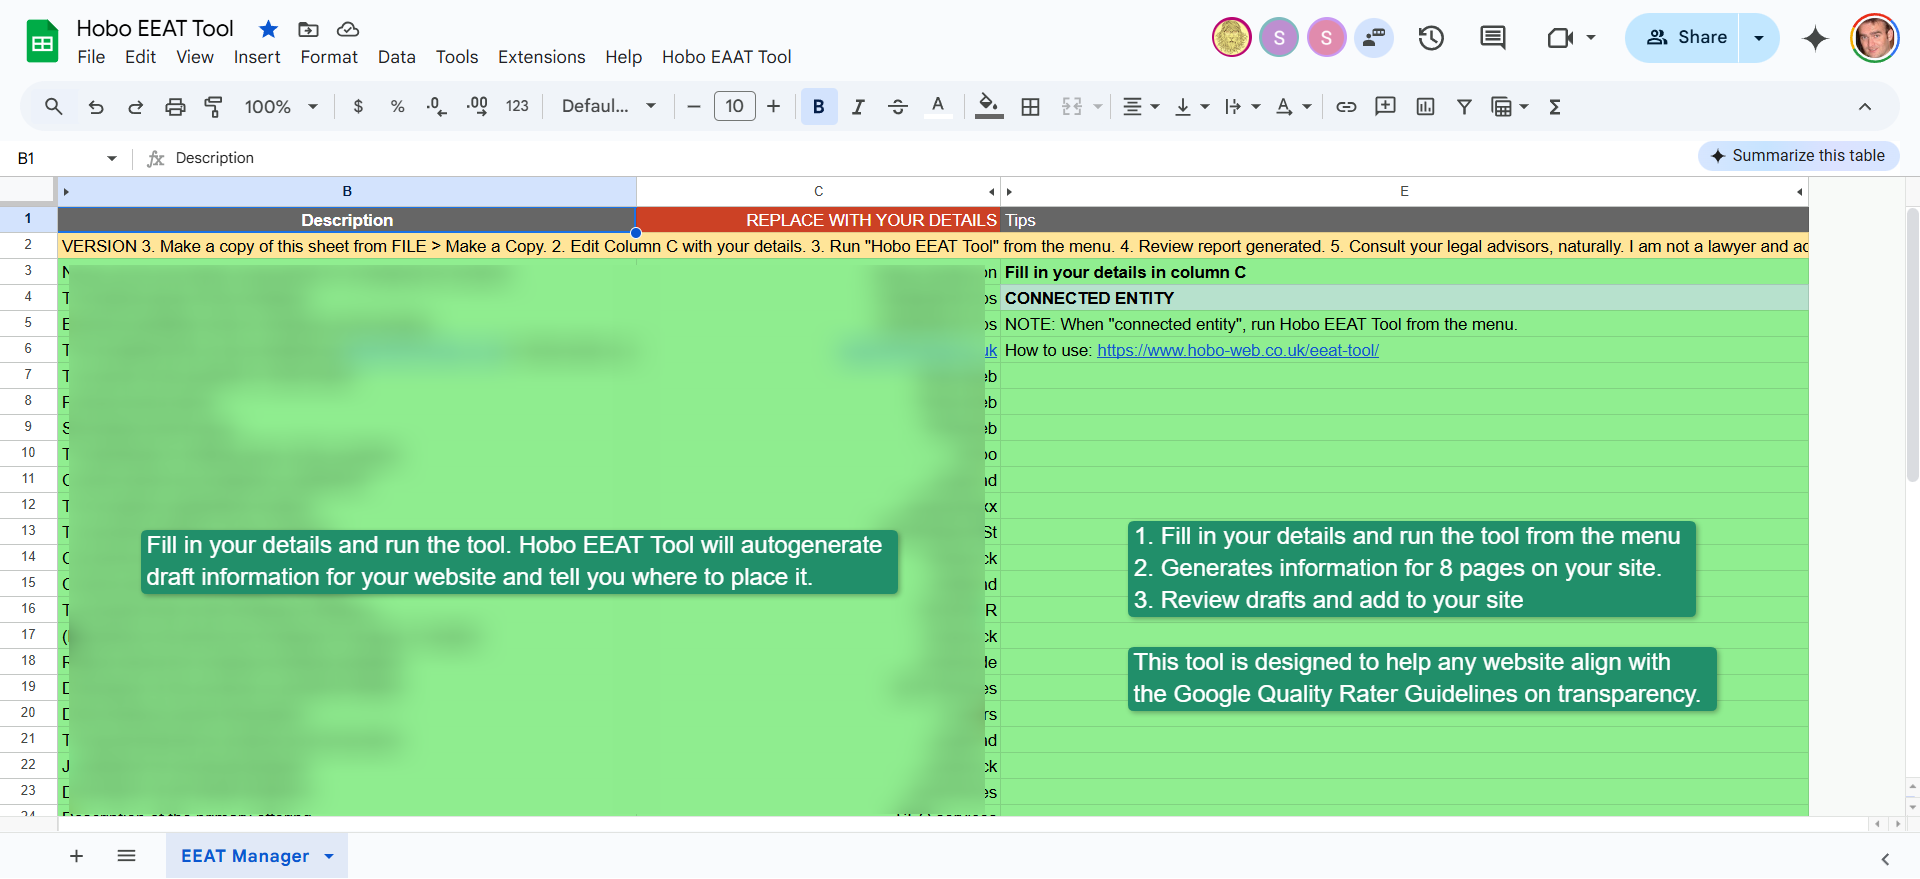Open the font family Default dropdown
This screenshot has width=1920, height=879.
point(609,106)
